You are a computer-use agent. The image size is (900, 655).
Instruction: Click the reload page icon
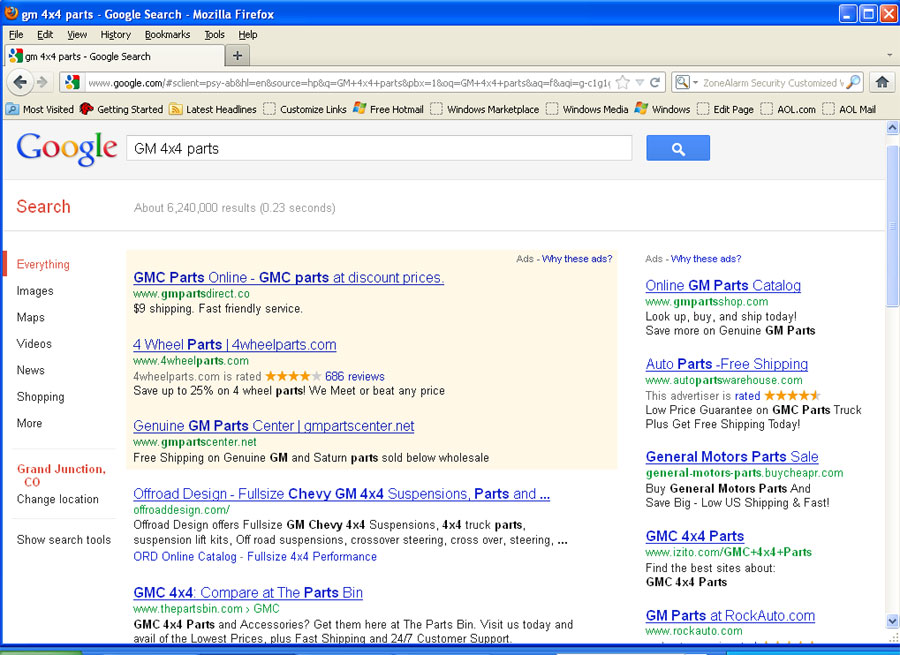click(655, 83)
